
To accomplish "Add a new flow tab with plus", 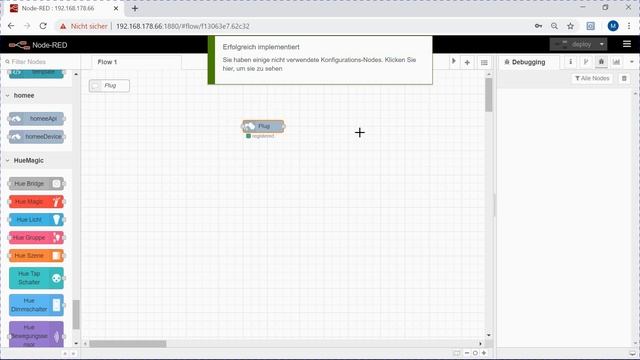I will (x=467, y=62).
